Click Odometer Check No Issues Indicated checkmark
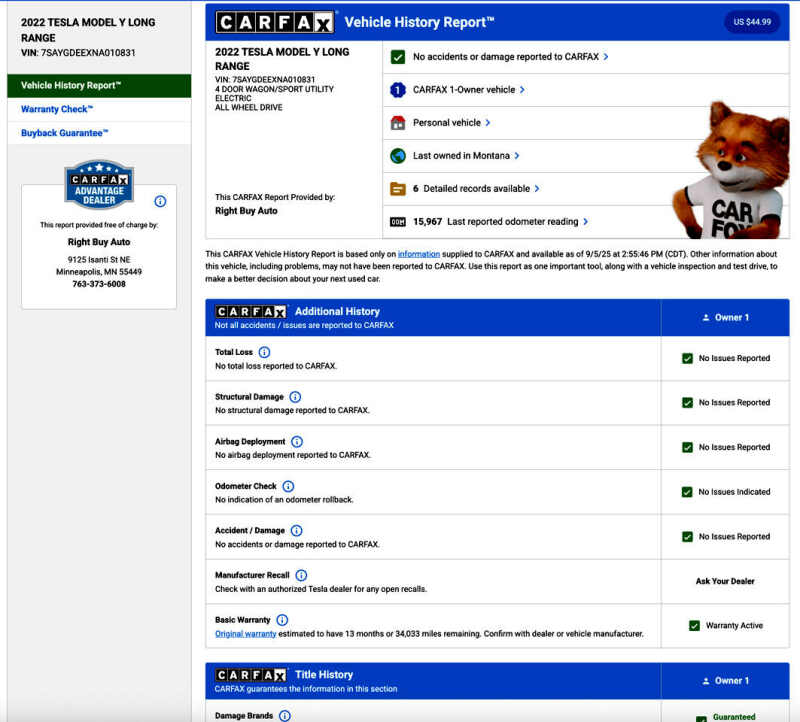The image size is (800, 722). 687,492
